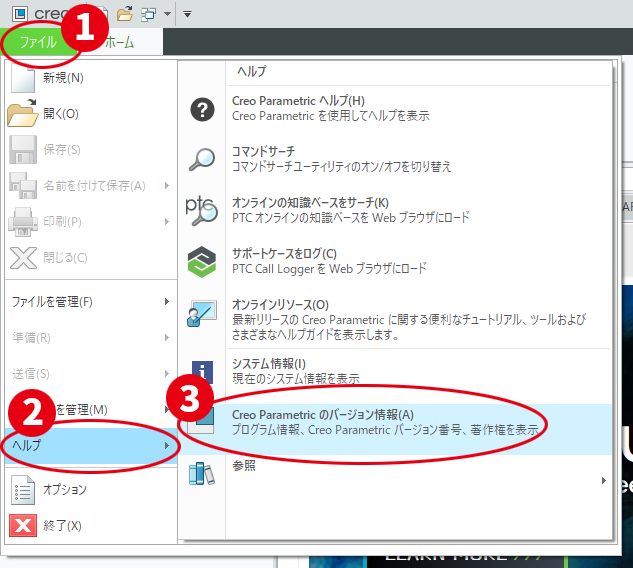Click the コマンドサーチ magnifier icon
This screenshot has height=568, width=633.
tap(202, 160)
